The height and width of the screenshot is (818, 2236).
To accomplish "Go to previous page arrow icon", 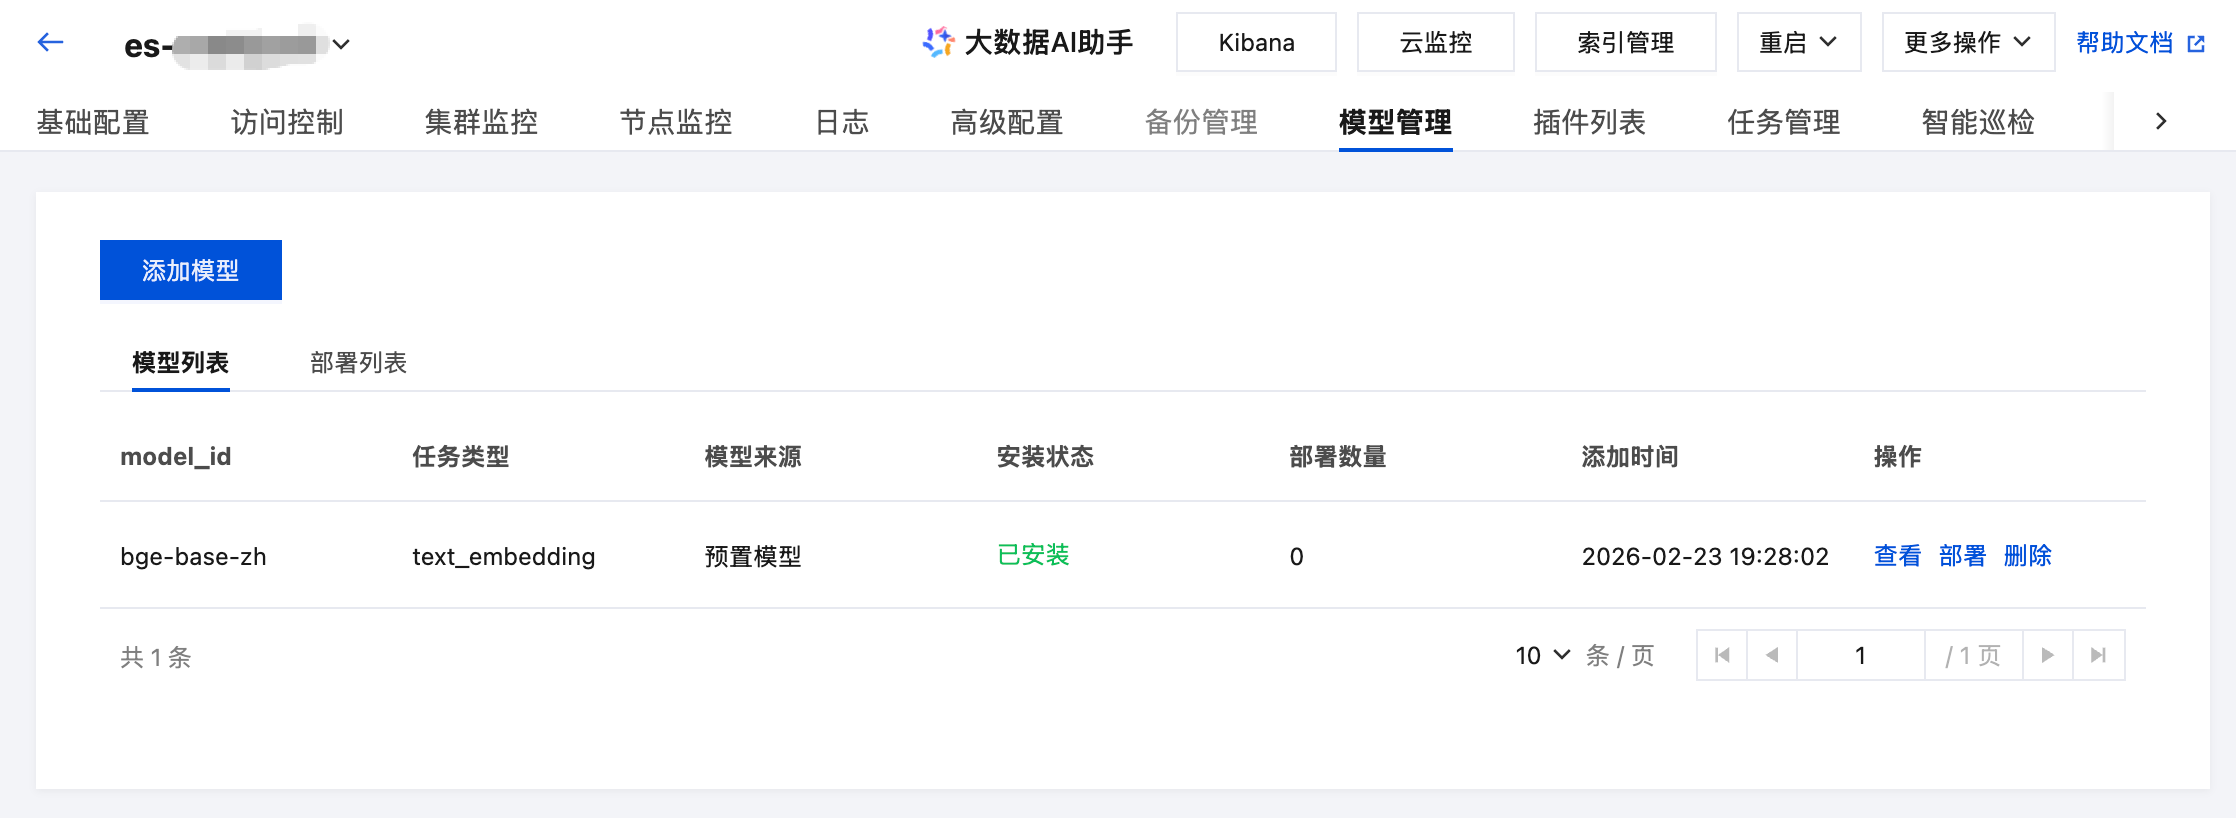I will tap(1772, 655).
